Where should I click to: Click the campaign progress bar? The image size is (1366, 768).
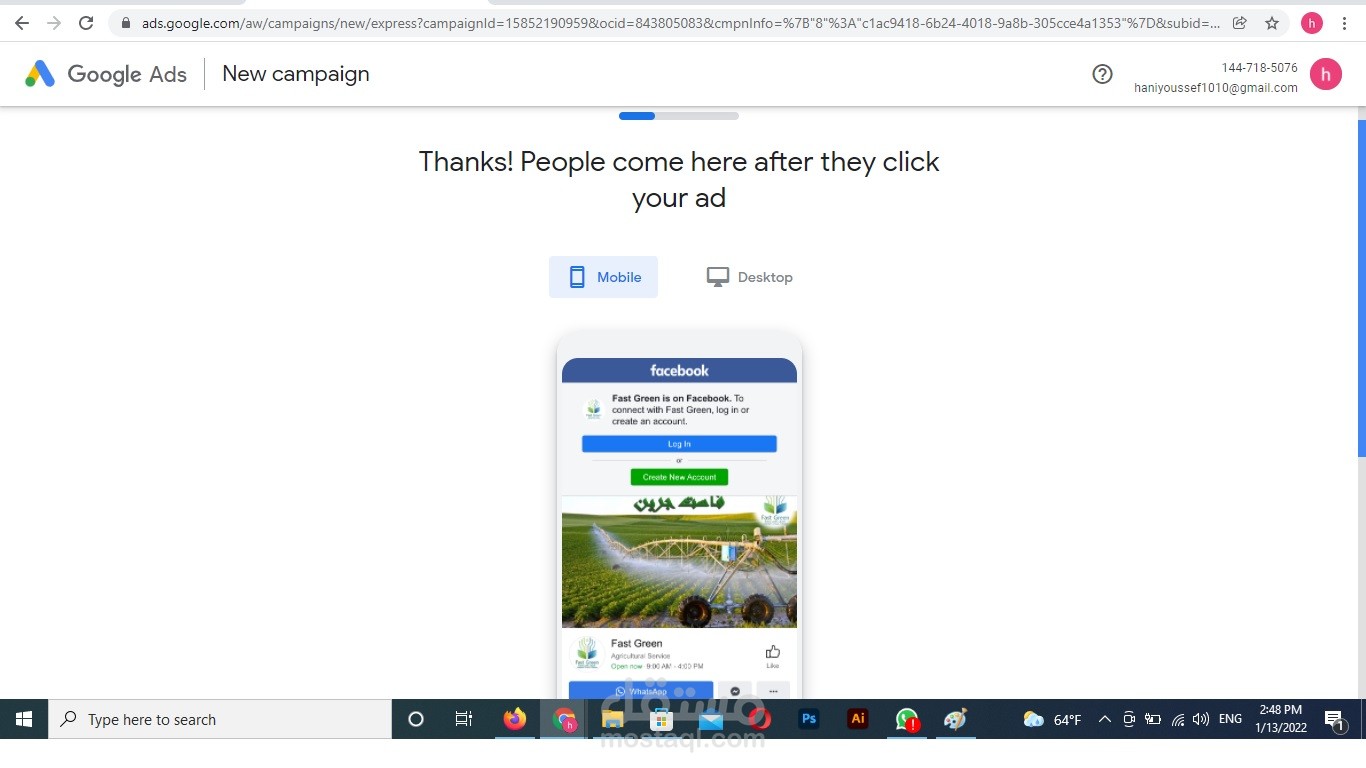[678, 115]
